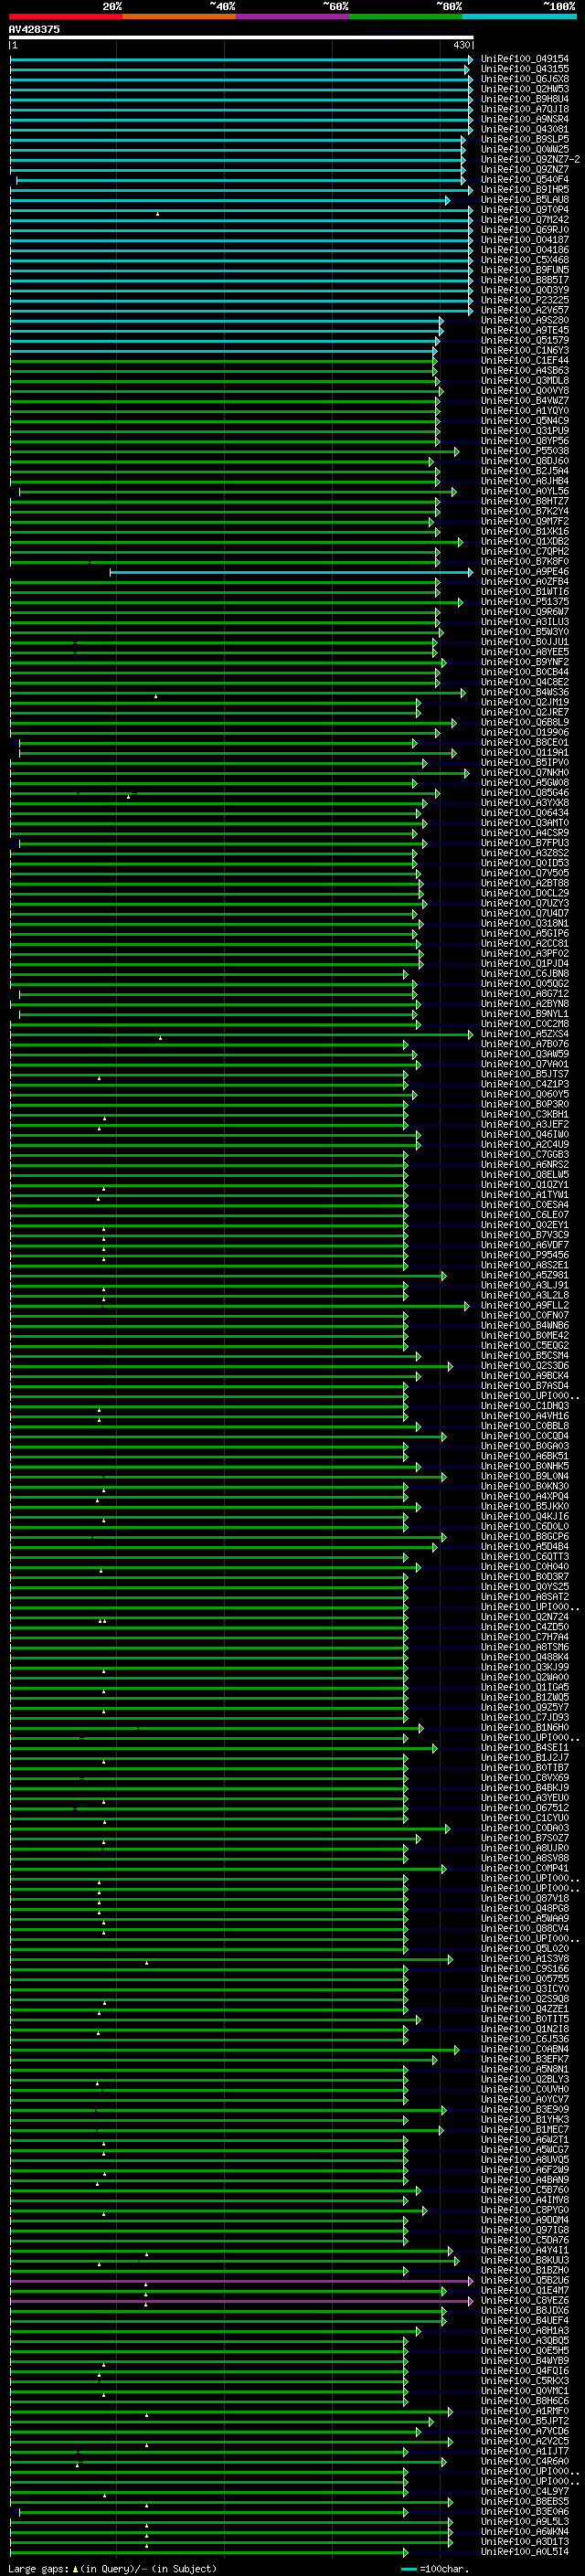The width and height of the screenshot is (585, 2576).
Task: Select UniRef100_B7FPU3 label
Action: point(525,843)
